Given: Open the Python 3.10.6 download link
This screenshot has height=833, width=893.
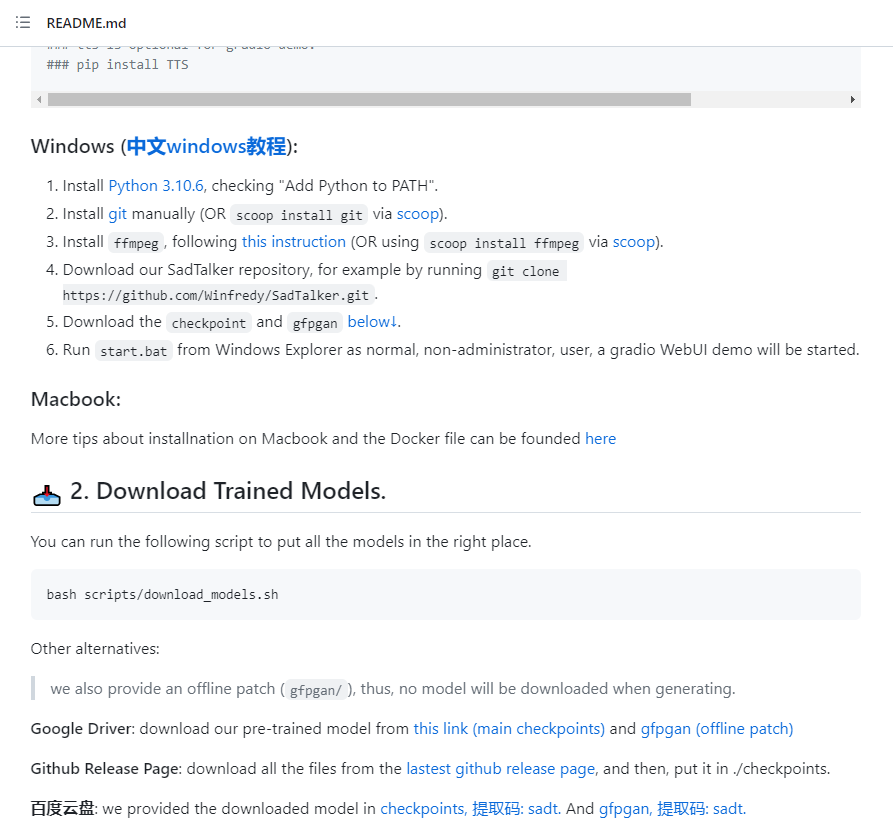Looking at the screenshot, I should click(155, 185).
